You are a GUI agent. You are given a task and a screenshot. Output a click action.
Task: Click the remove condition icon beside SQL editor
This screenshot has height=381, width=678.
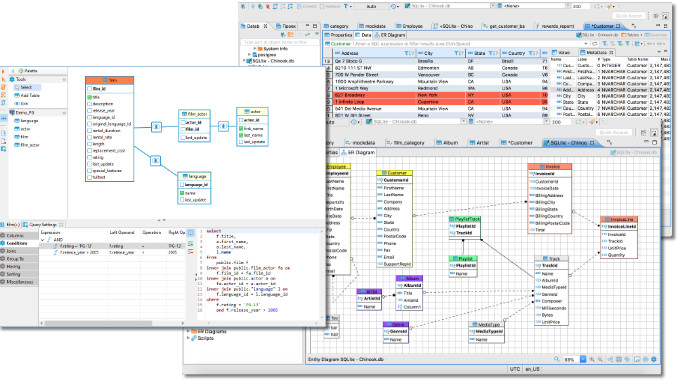tap(191, 252)
